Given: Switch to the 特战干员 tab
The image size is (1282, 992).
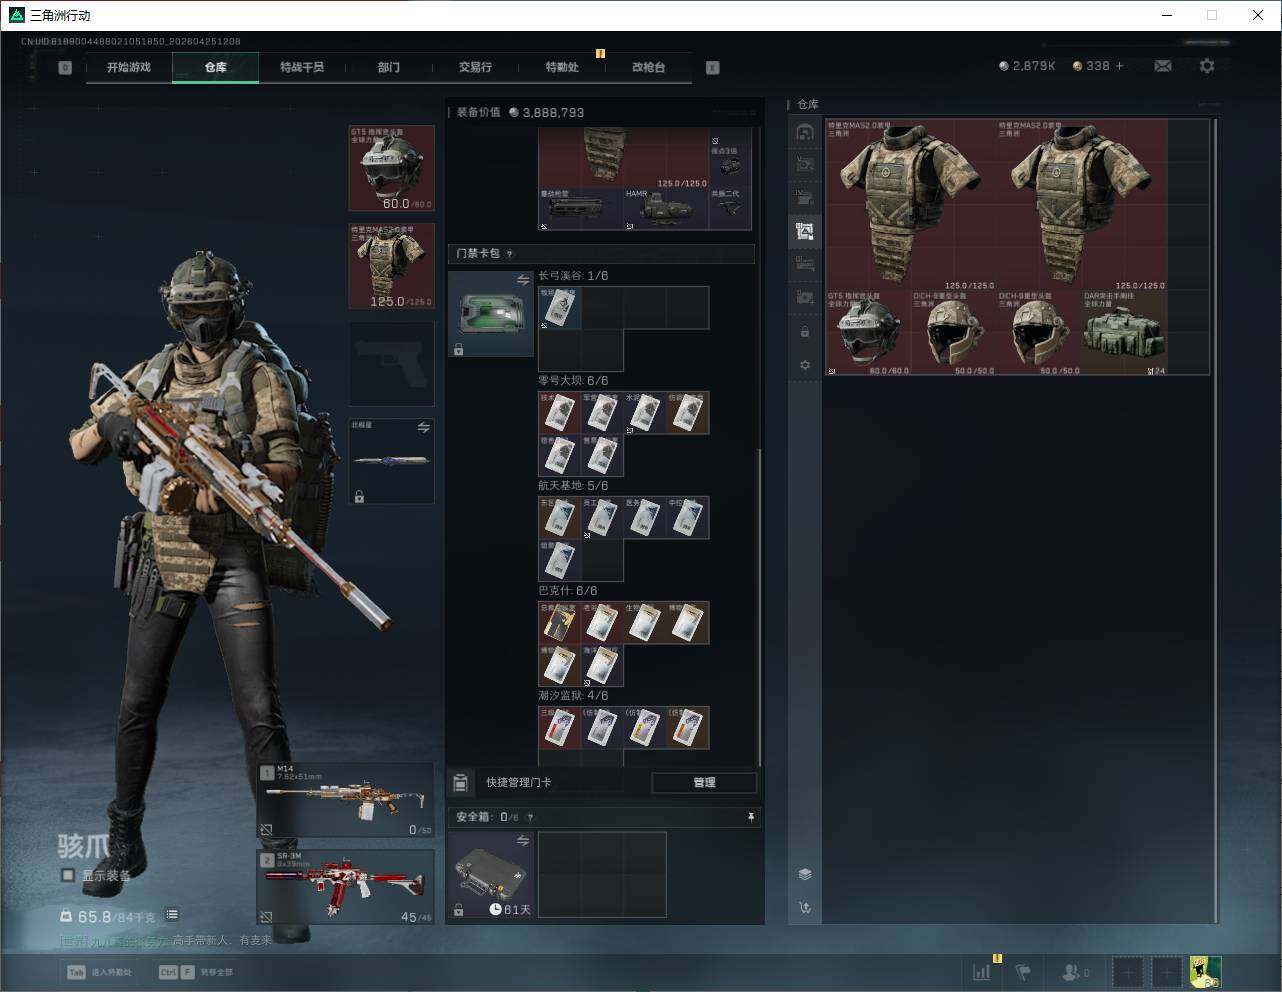Looking at the screenshot, I should pyautogui.click(x=302, y=67).
